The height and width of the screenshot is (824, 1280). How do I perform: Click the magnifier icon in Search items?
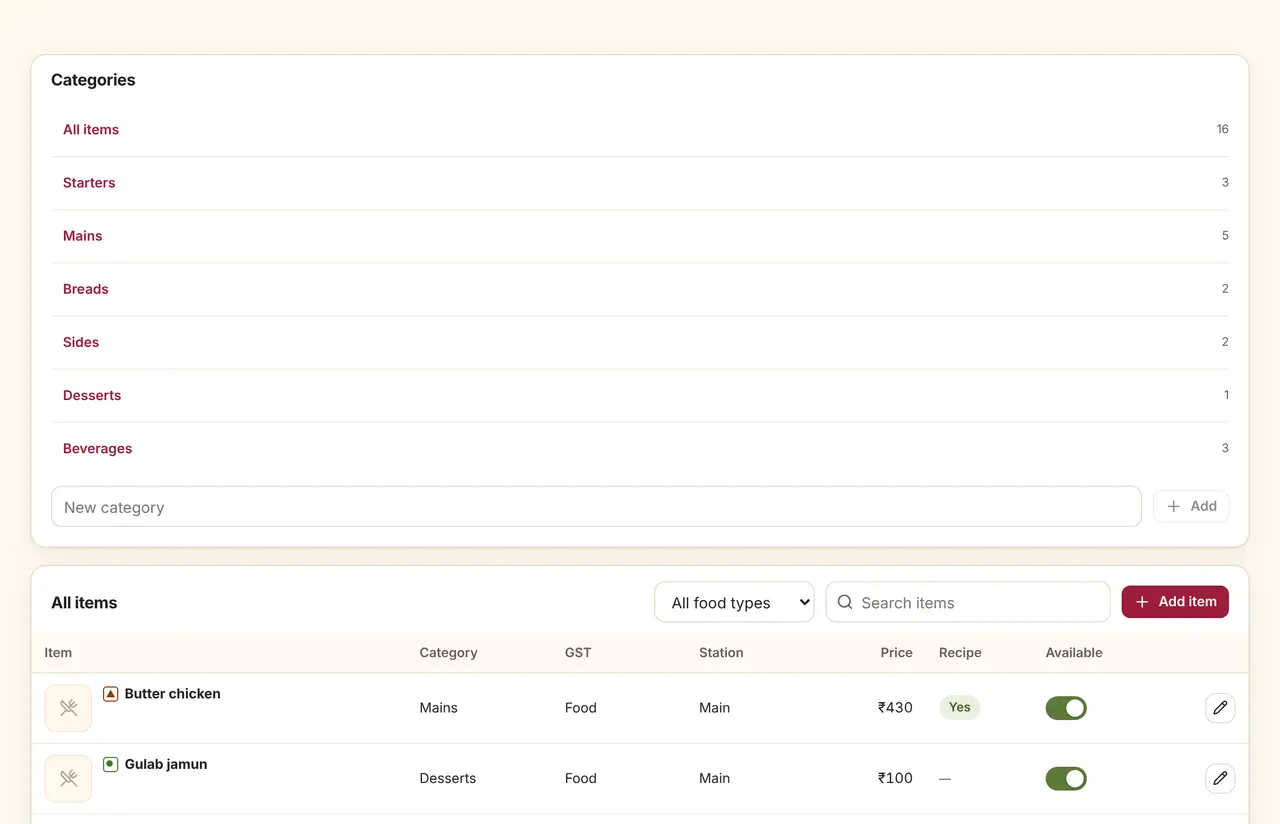tap(845, 602)
